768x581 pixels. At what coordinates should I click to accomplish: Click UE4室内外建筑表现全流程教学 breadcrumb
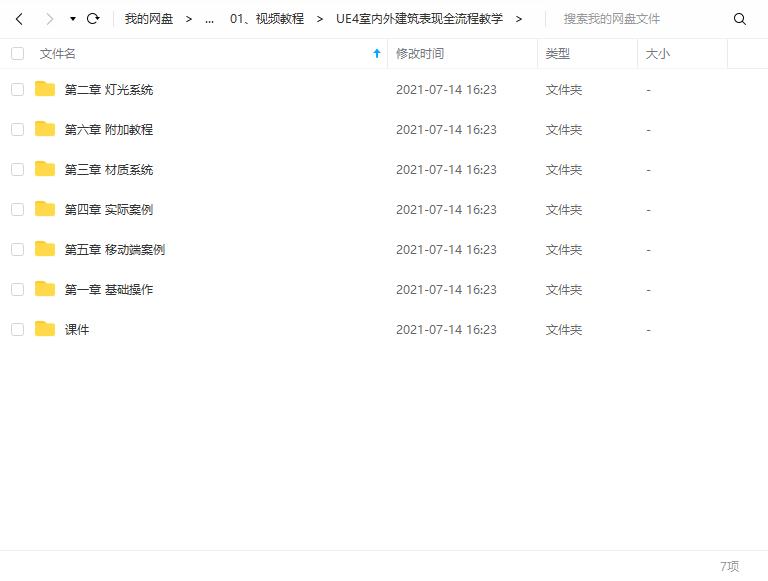pyautogui.click(x=419, y=19)
